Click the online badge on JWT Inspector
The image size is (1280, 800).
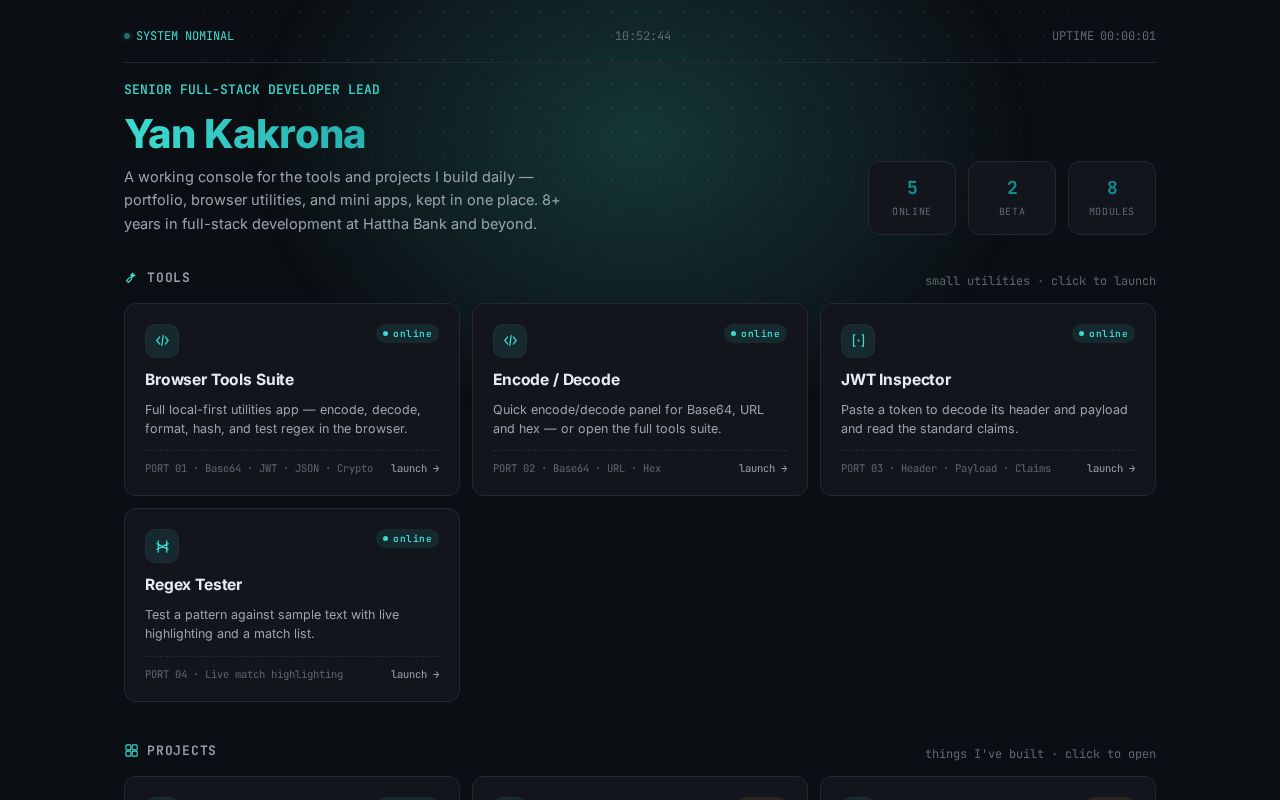point(1103,334)
